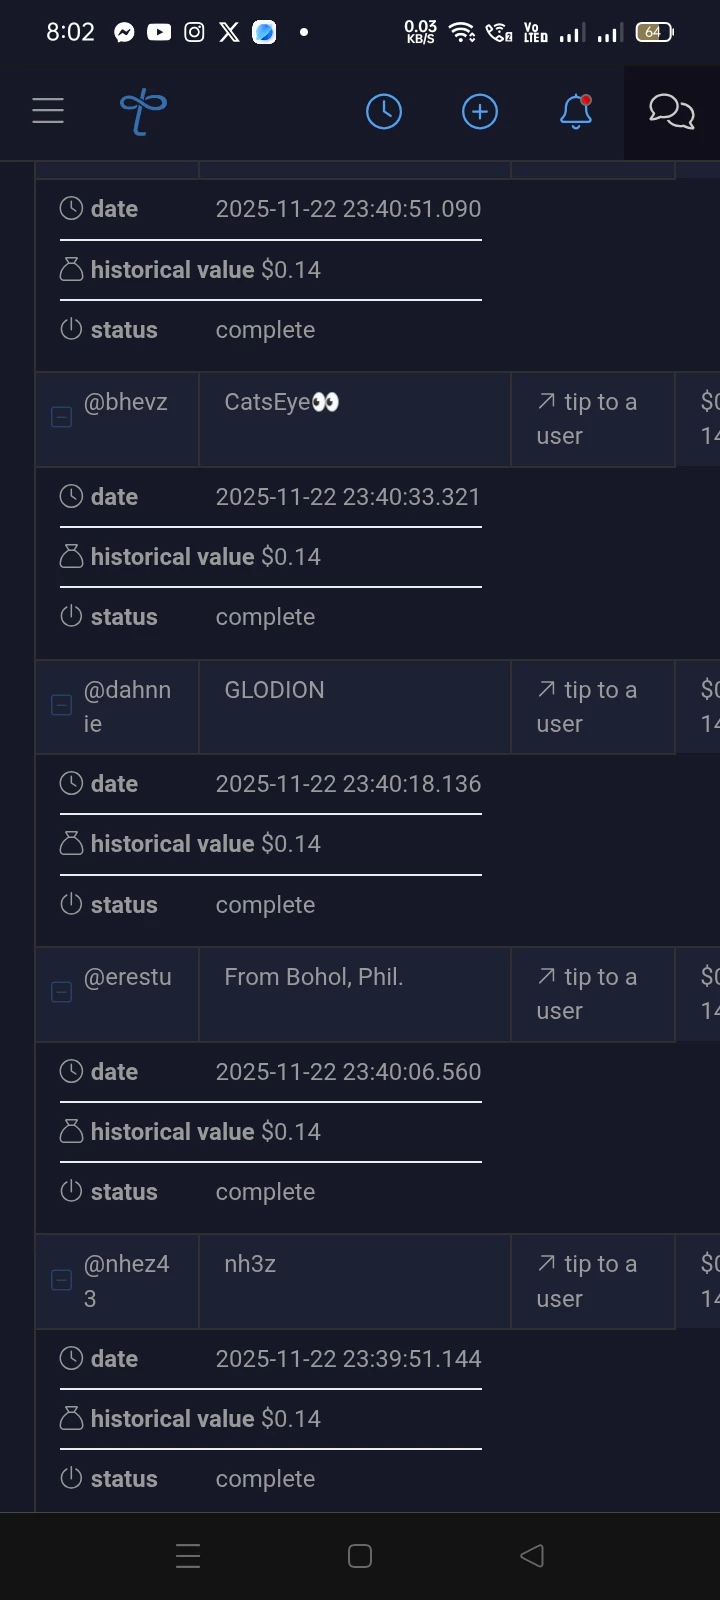Tap "tip to a user" in @nhez43 row

point(587,1281)
